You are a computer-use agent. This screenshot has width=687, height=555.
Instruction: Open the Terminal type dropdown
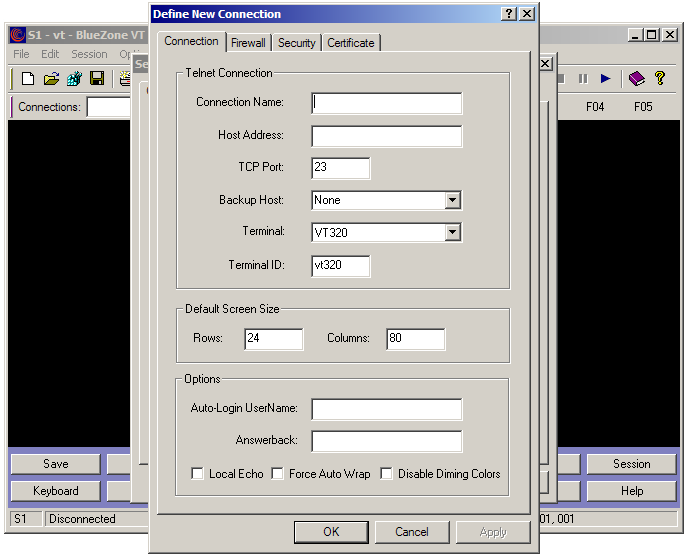tap(453, 232)
